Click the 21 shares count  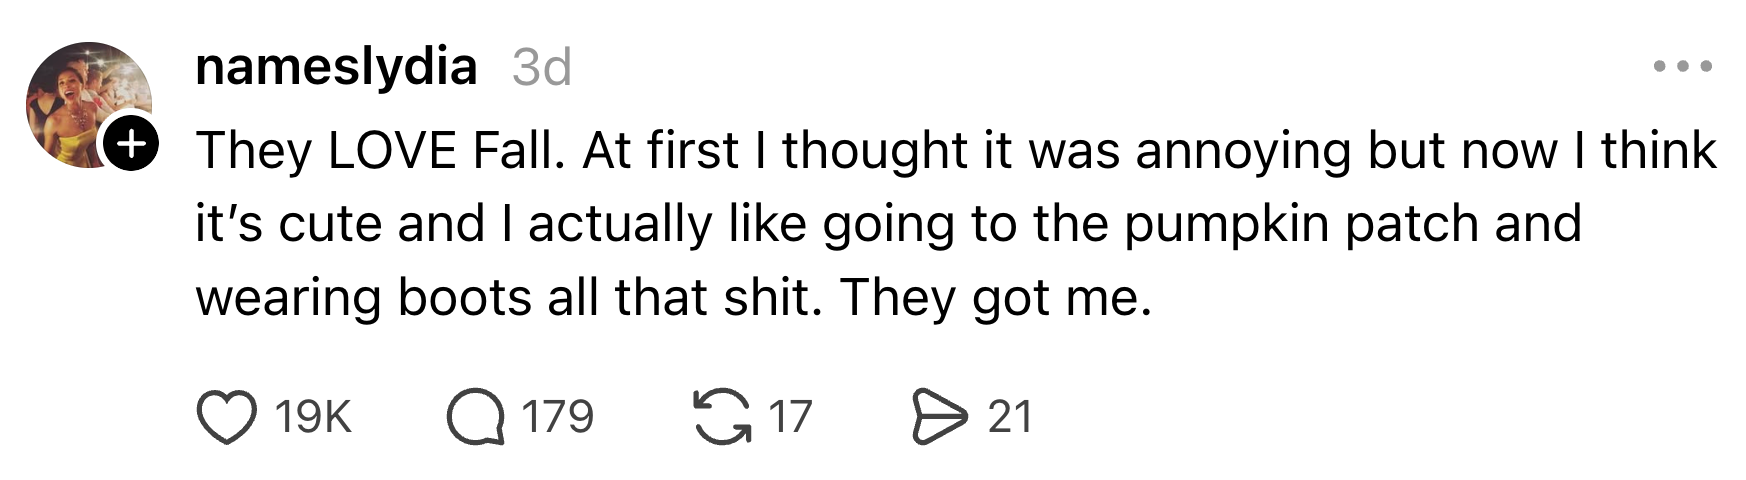pyautogui.click(x=1009, y=417)
